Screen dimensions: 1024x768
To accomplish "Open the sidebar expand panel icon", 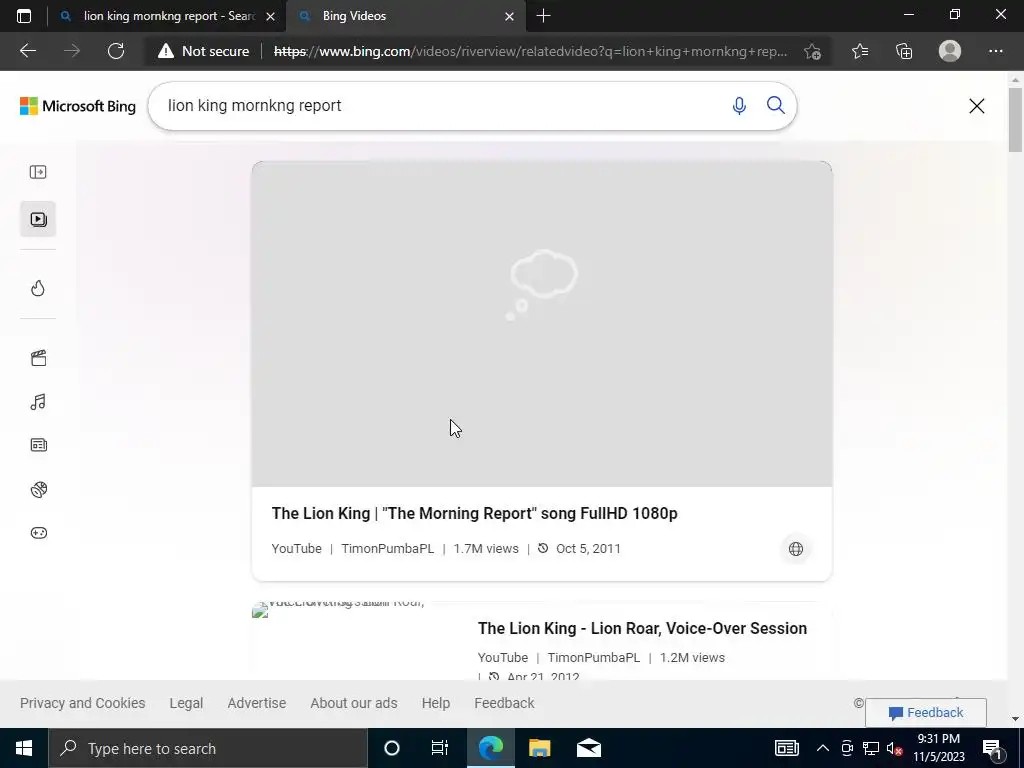I will pos(38,172).
